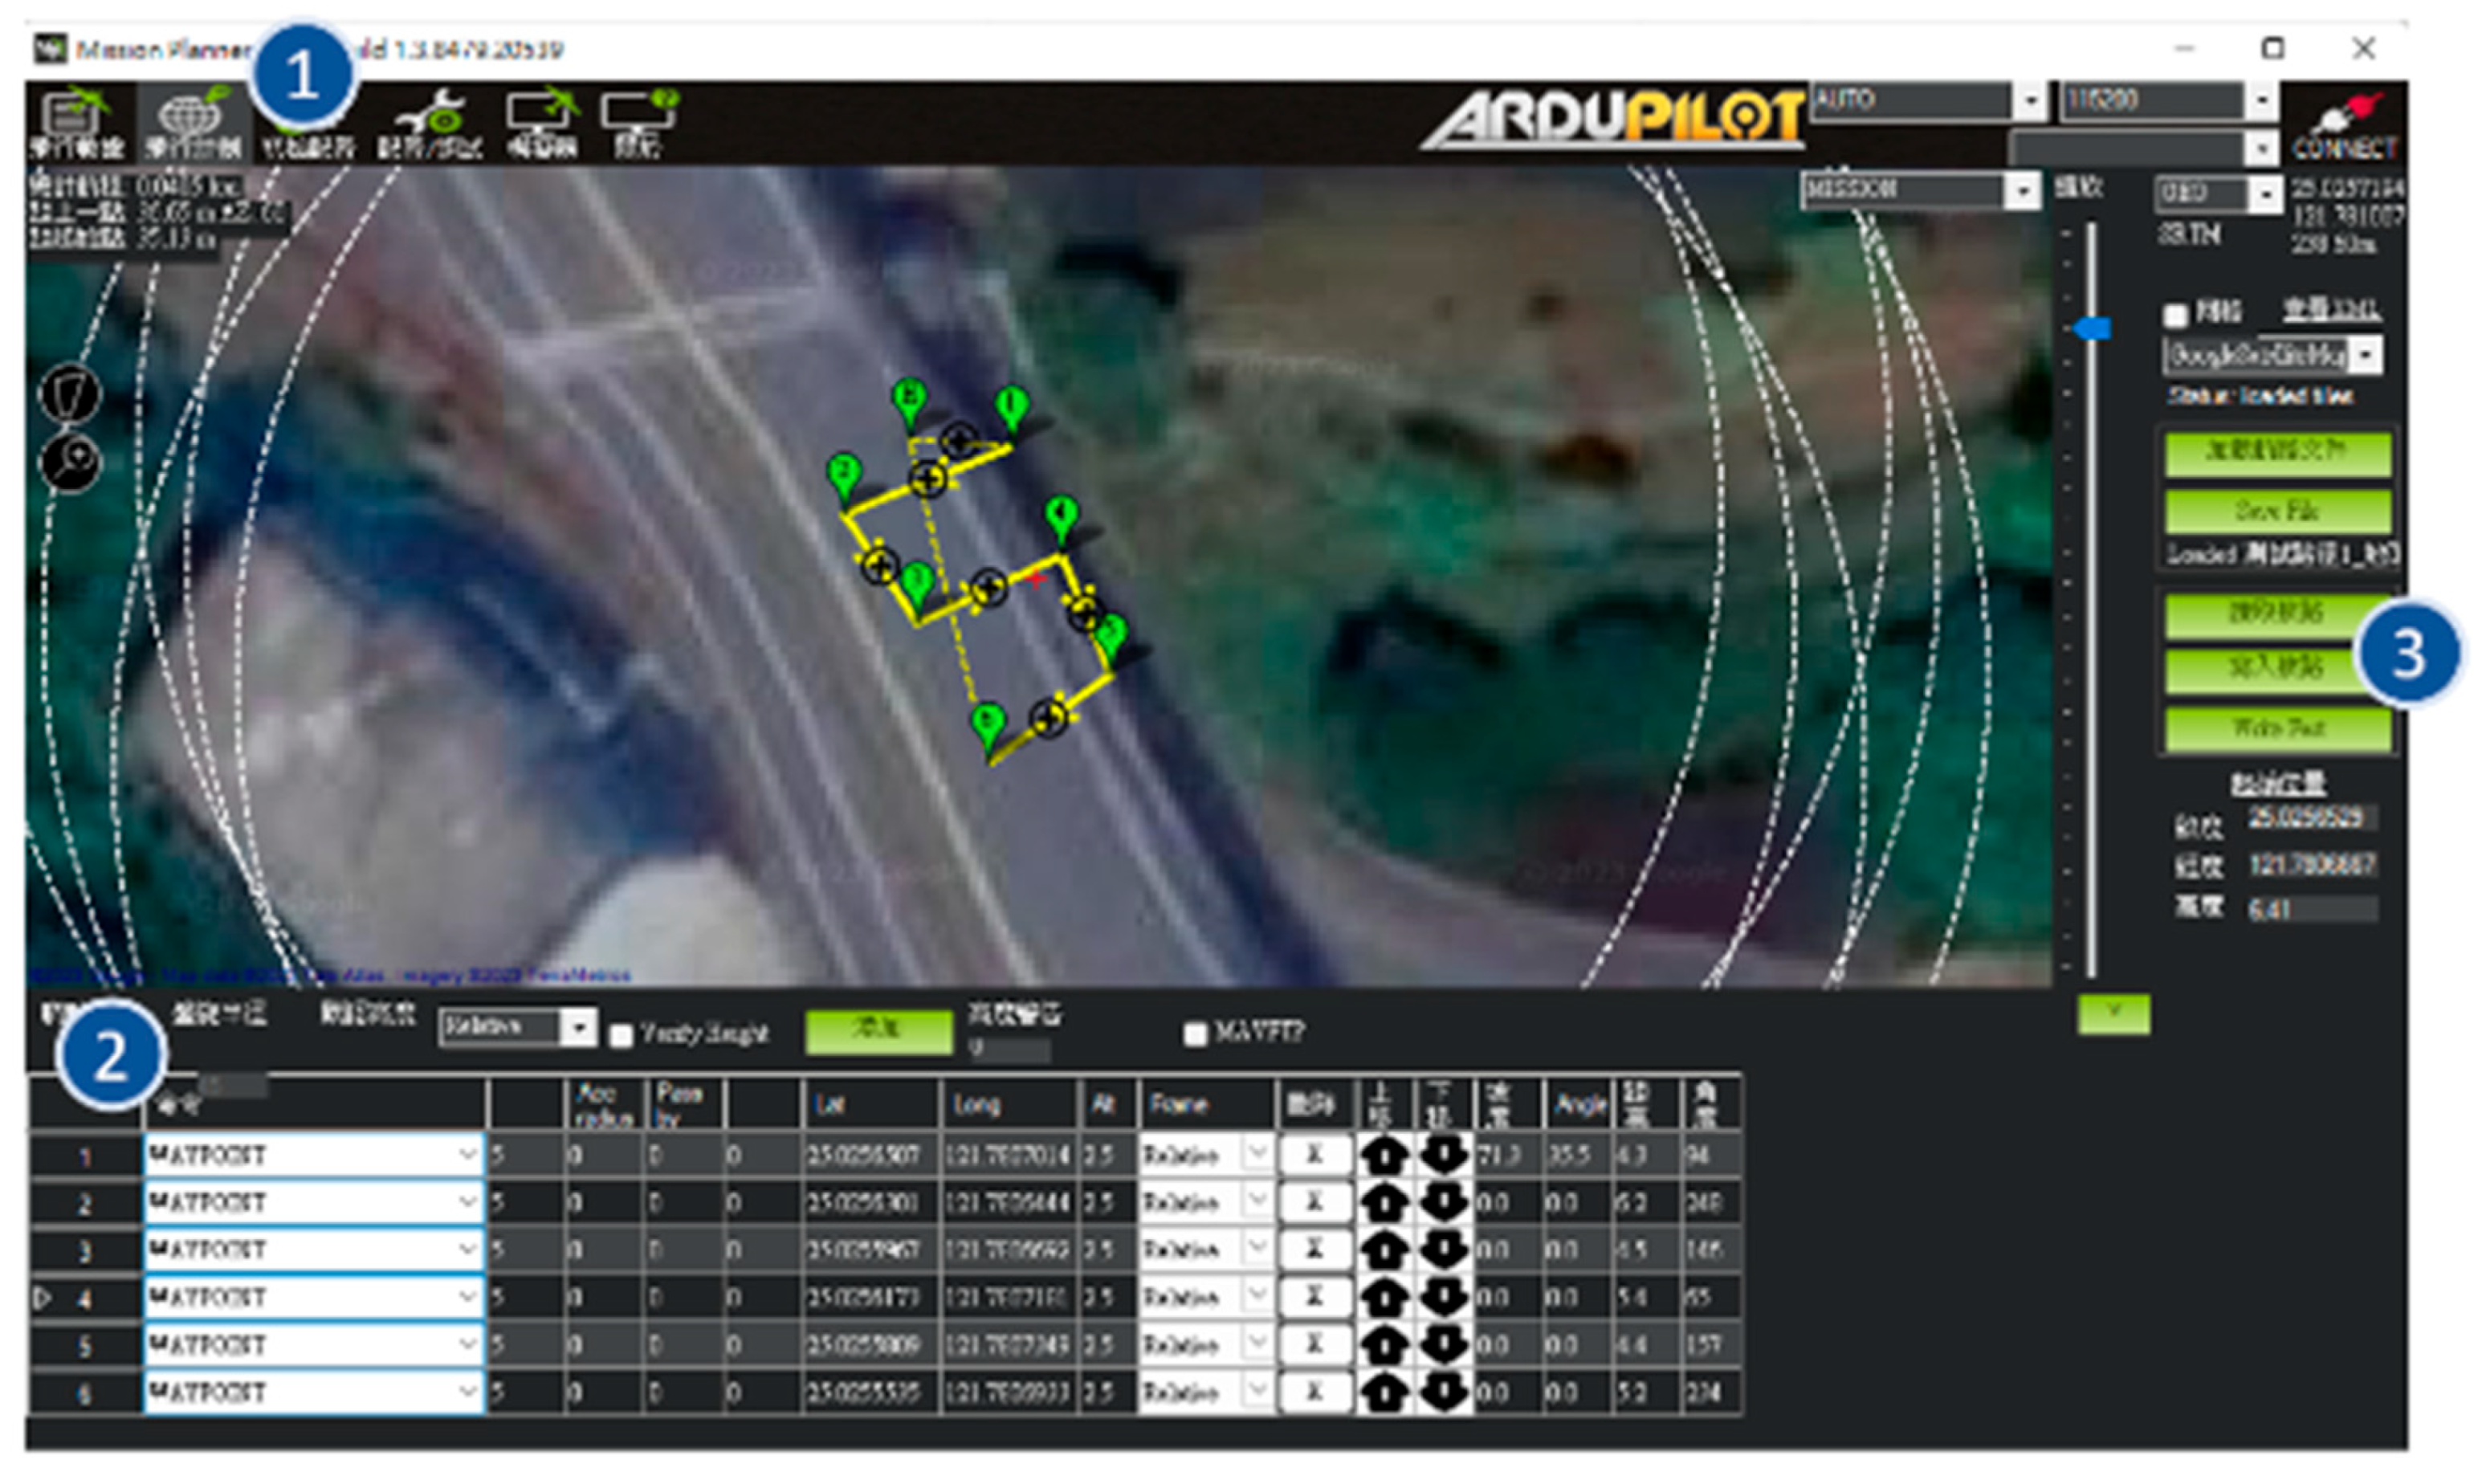Toggle the Verify Height checkbox

pyautogui.click(x=621, y=1035)
